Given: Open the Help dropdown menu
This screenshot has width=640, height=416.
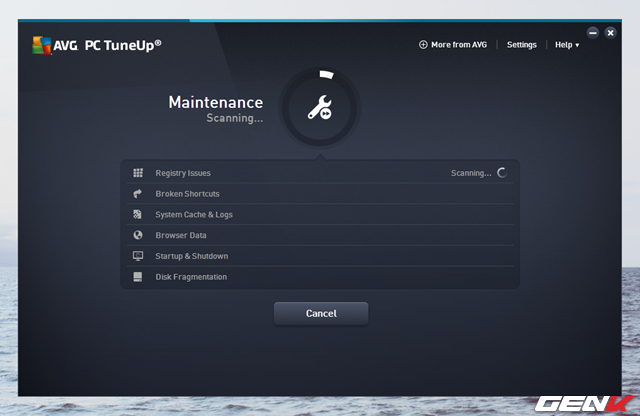Looking at the screenshot, I should (x=566, y=45).
